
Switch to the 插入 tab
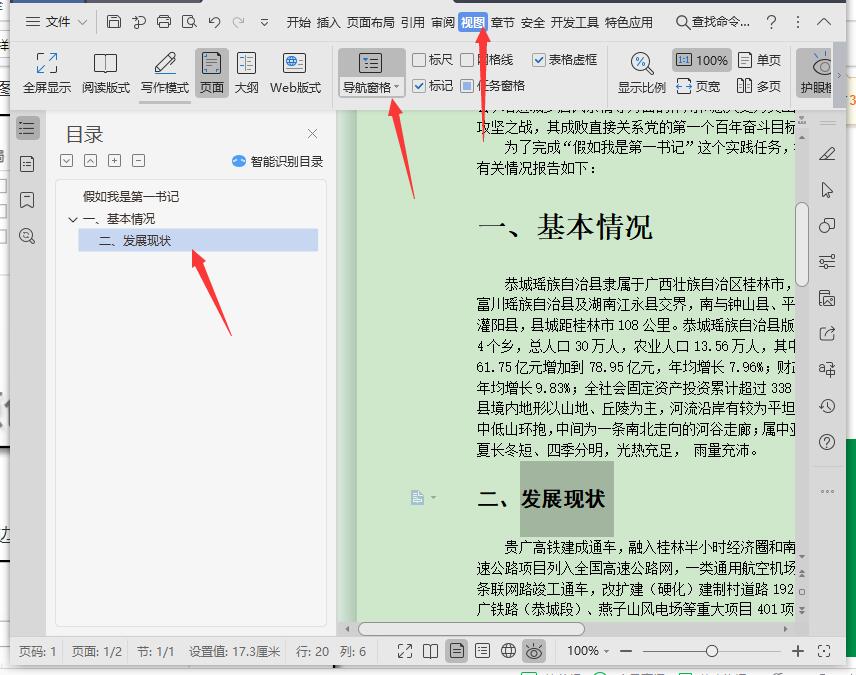point(328,22)
